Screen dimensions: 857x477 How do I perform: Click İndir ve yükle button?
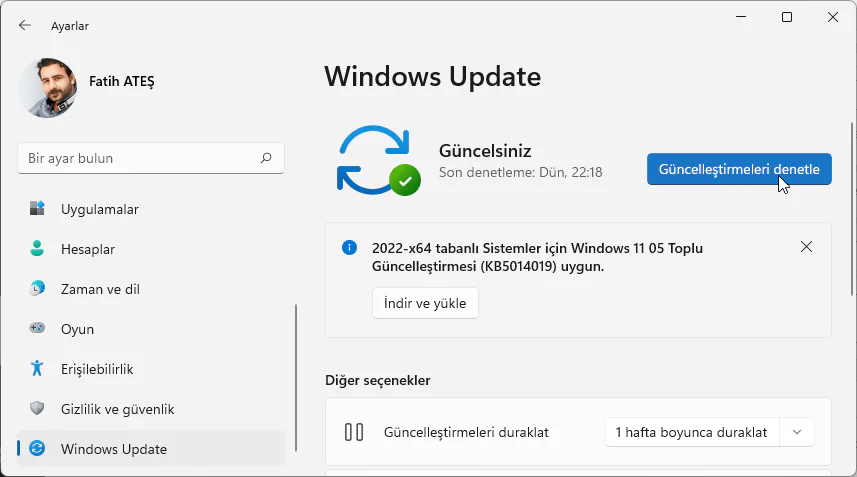click(x=425, y=304)
